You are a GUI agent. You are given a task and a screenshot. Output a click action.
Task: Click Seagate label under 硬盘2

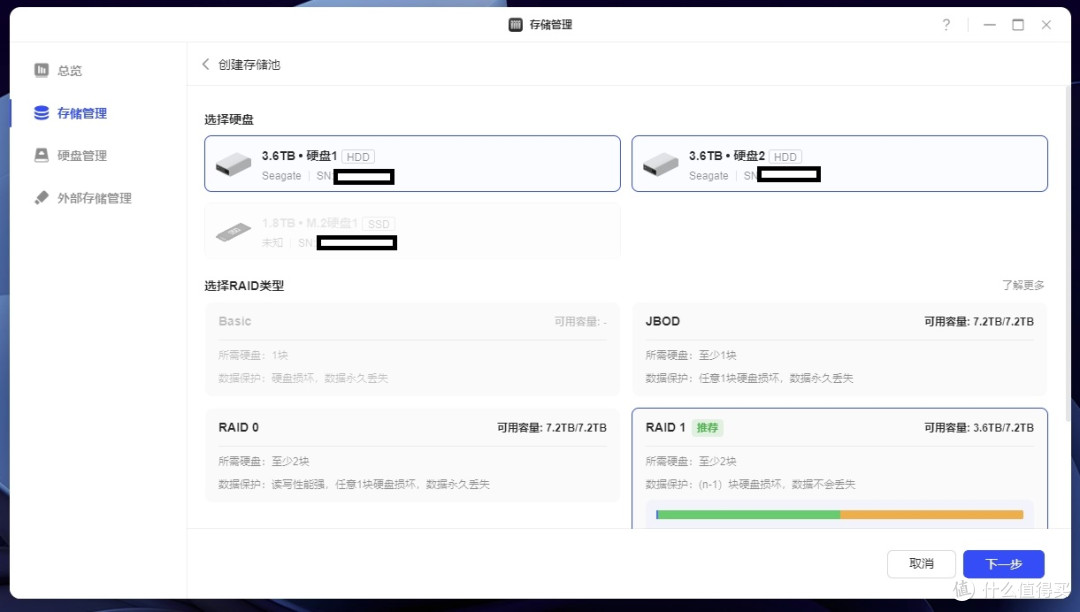[x=708, y=176]
